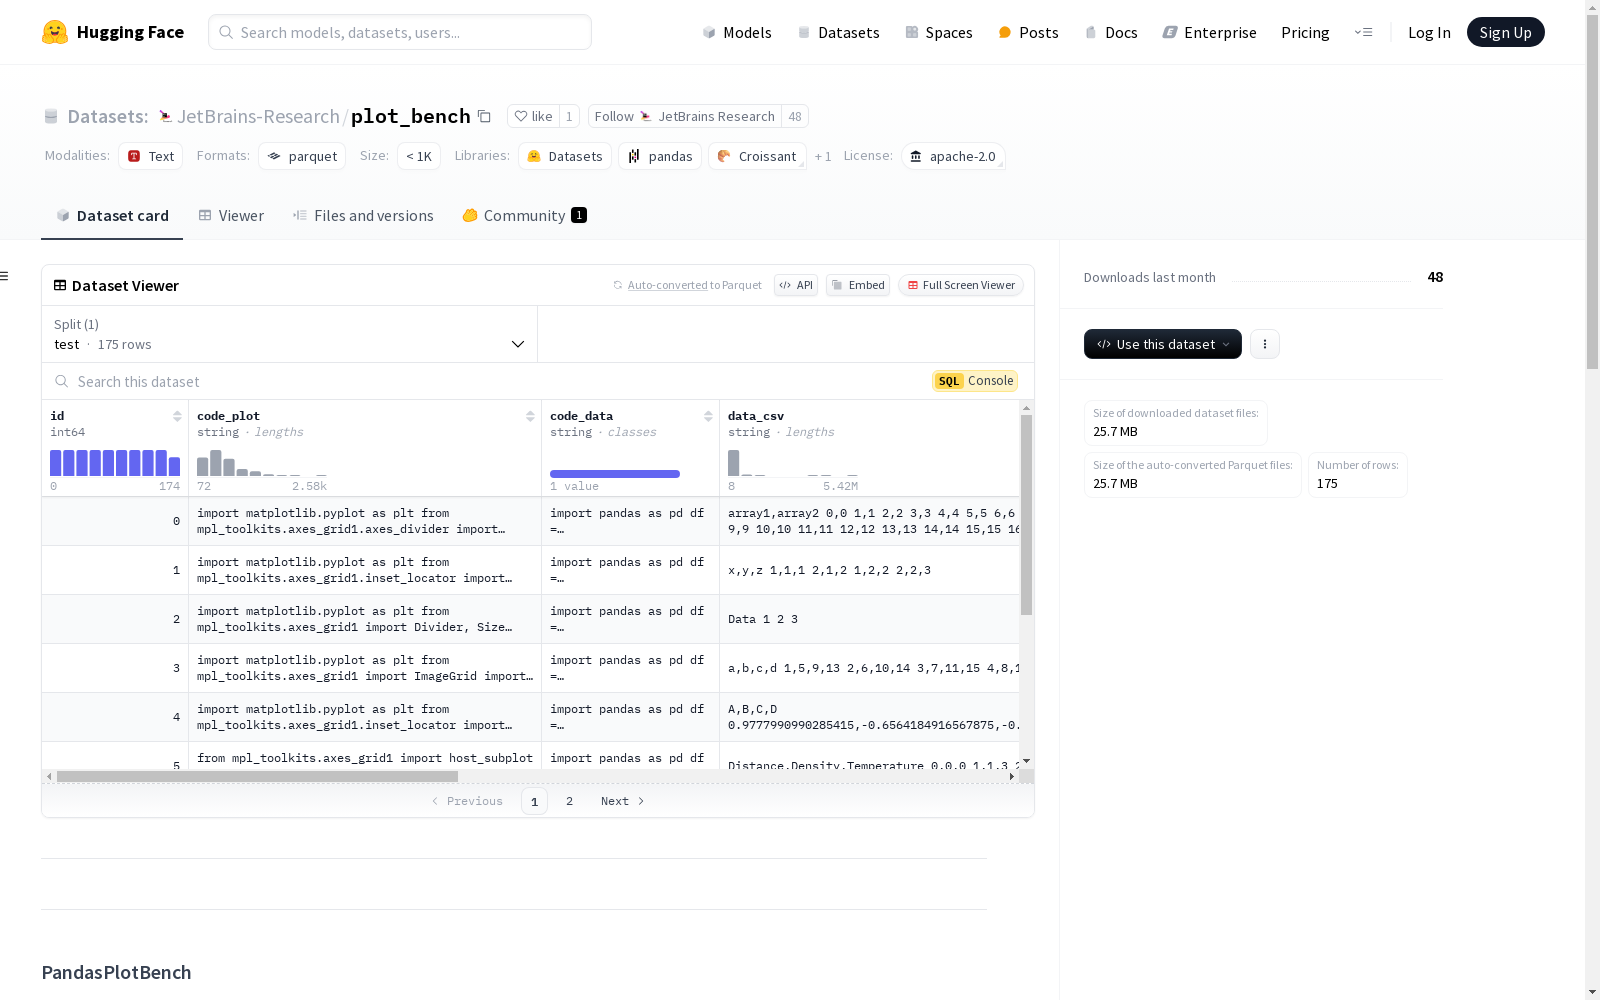Open the SQL Console
The image size is (1600, 1000).
[975, 381]
